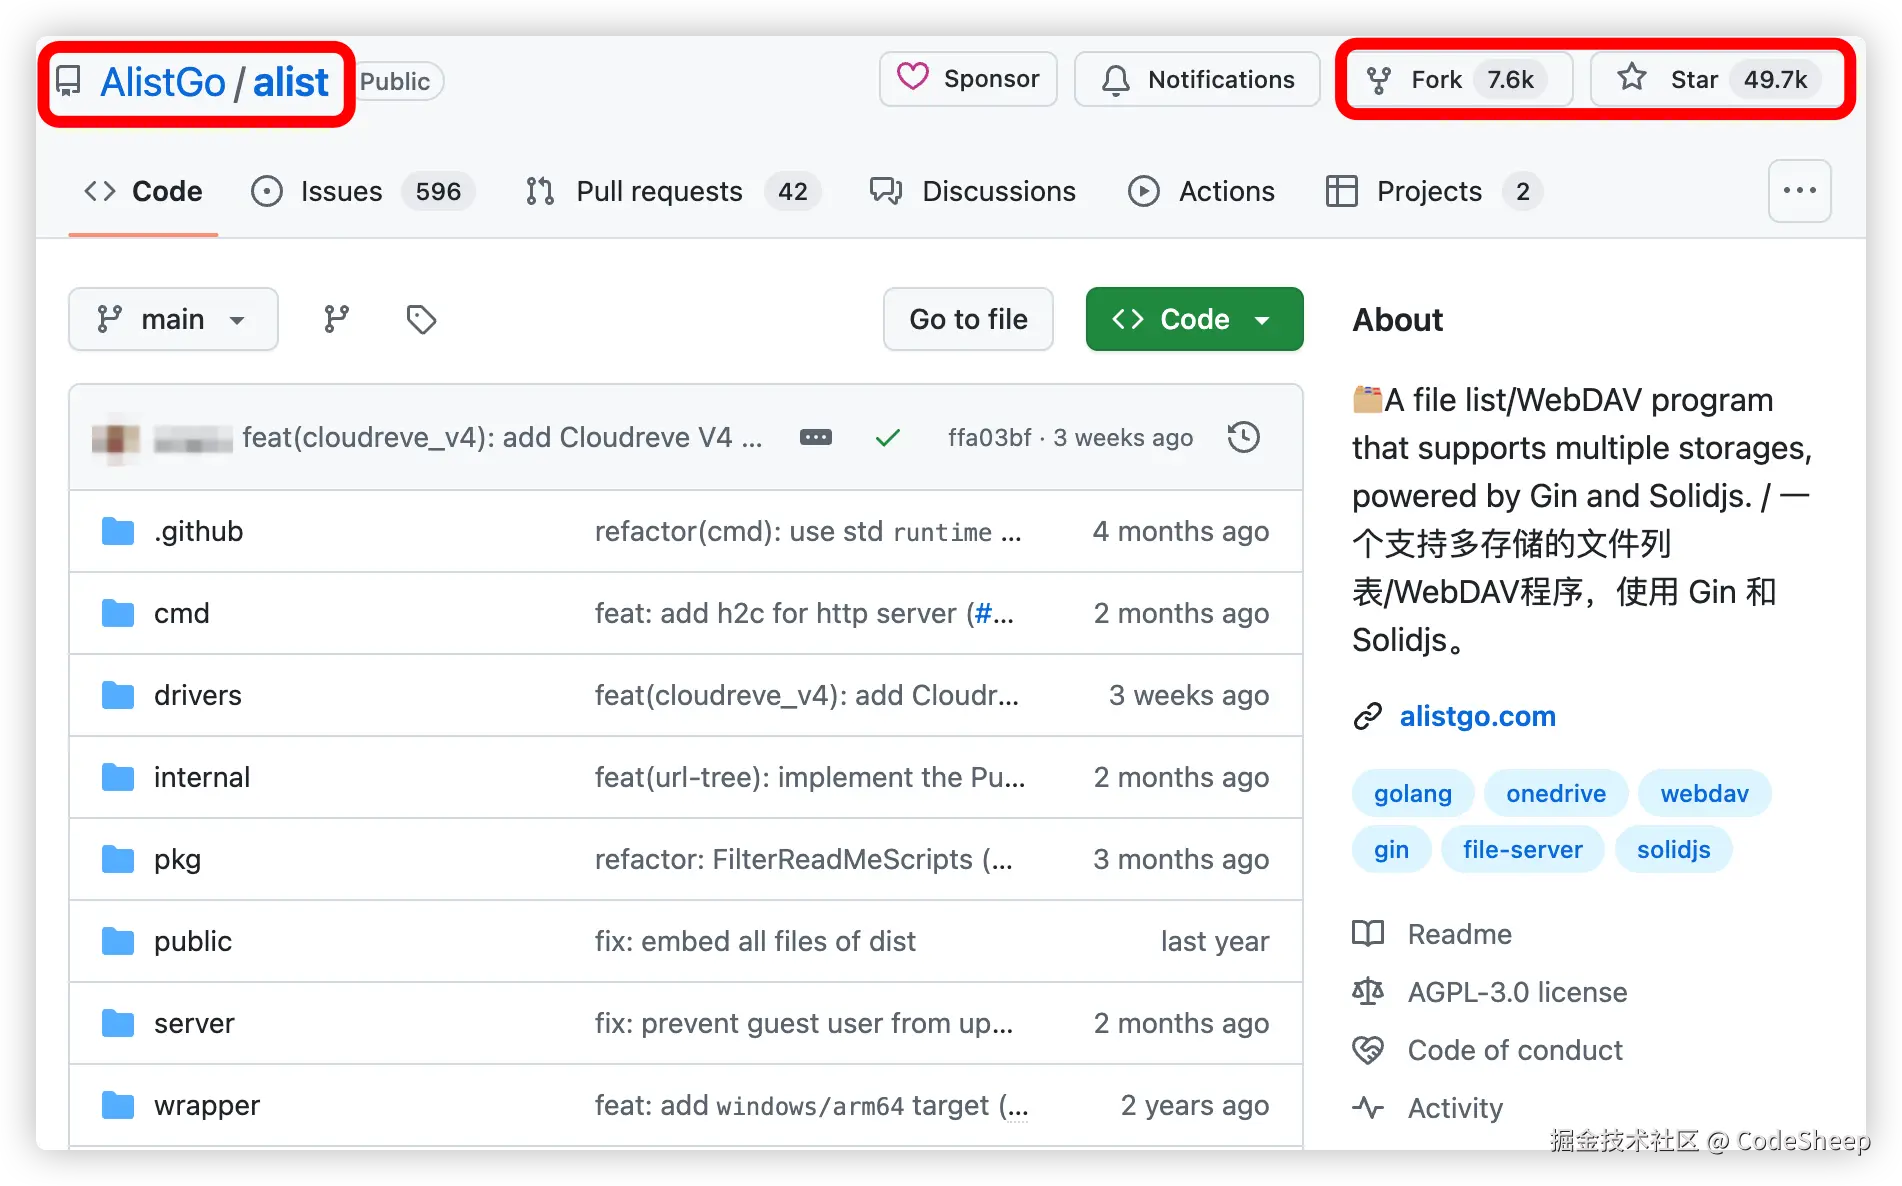Viewport: 1902px width, 1186px height.
Task: Click the Code of conduct heart icon
Action: [x=1368, y=1050]
